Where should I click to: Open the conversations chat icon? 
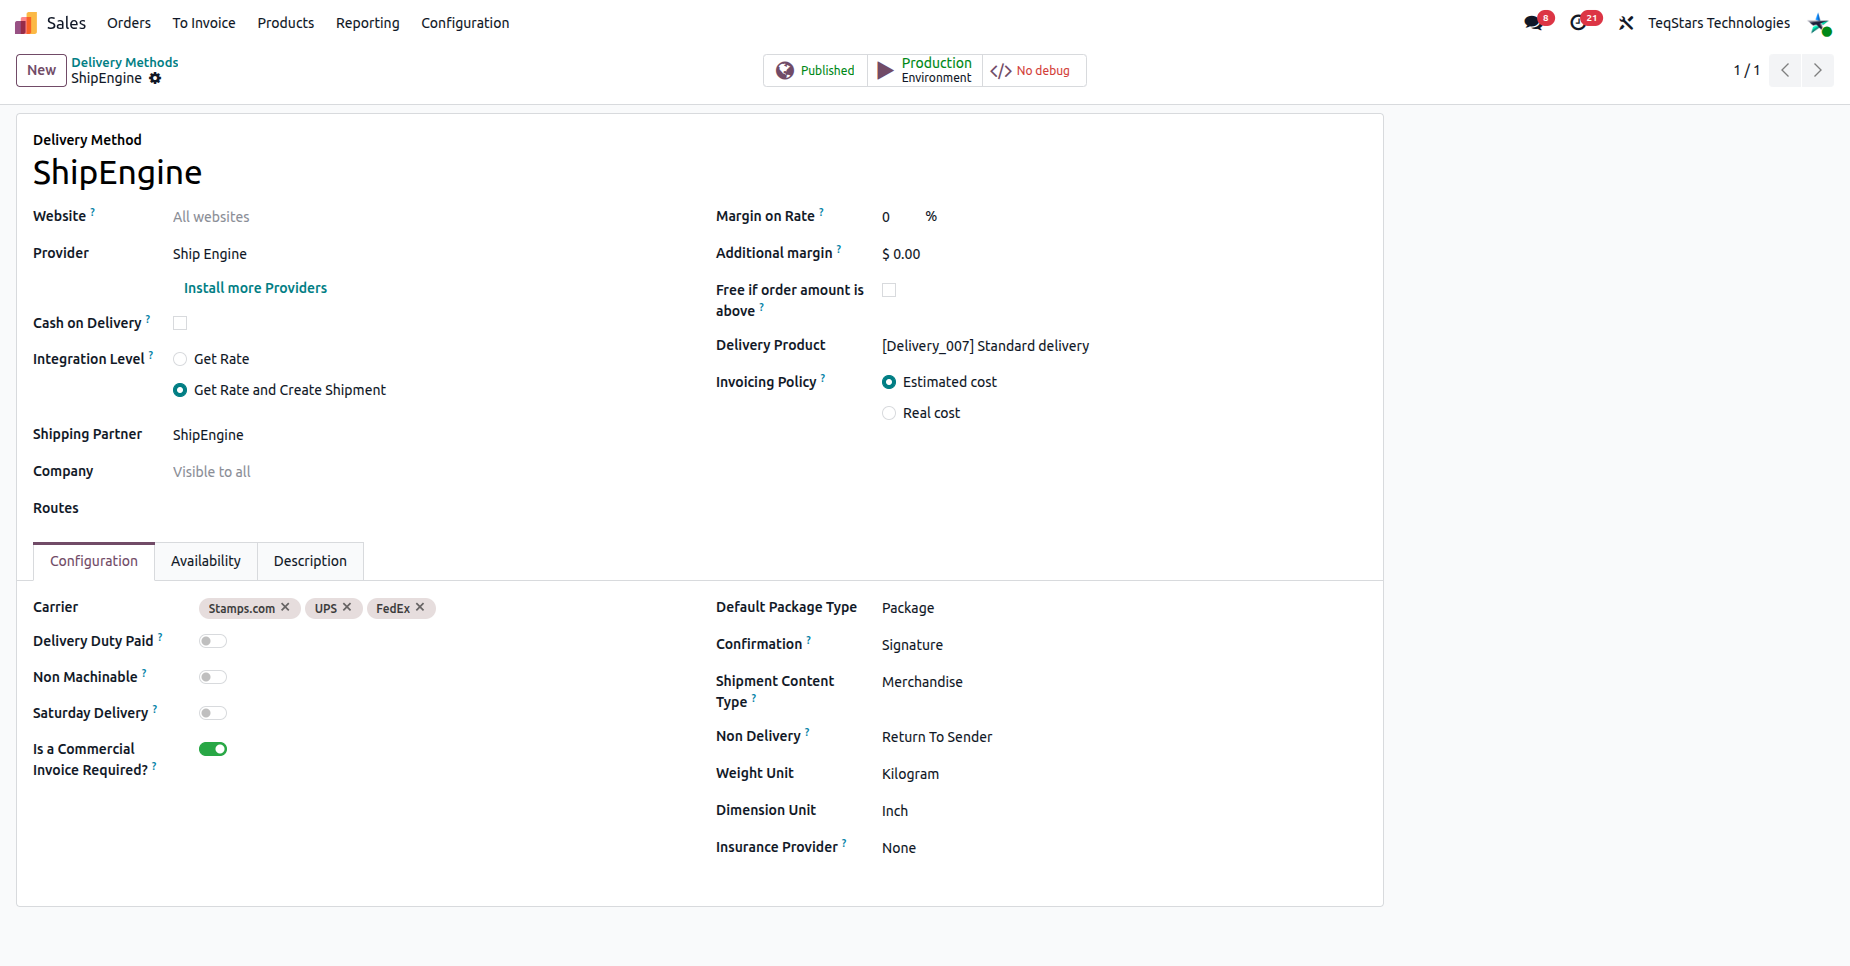(x=1534, y=22)
